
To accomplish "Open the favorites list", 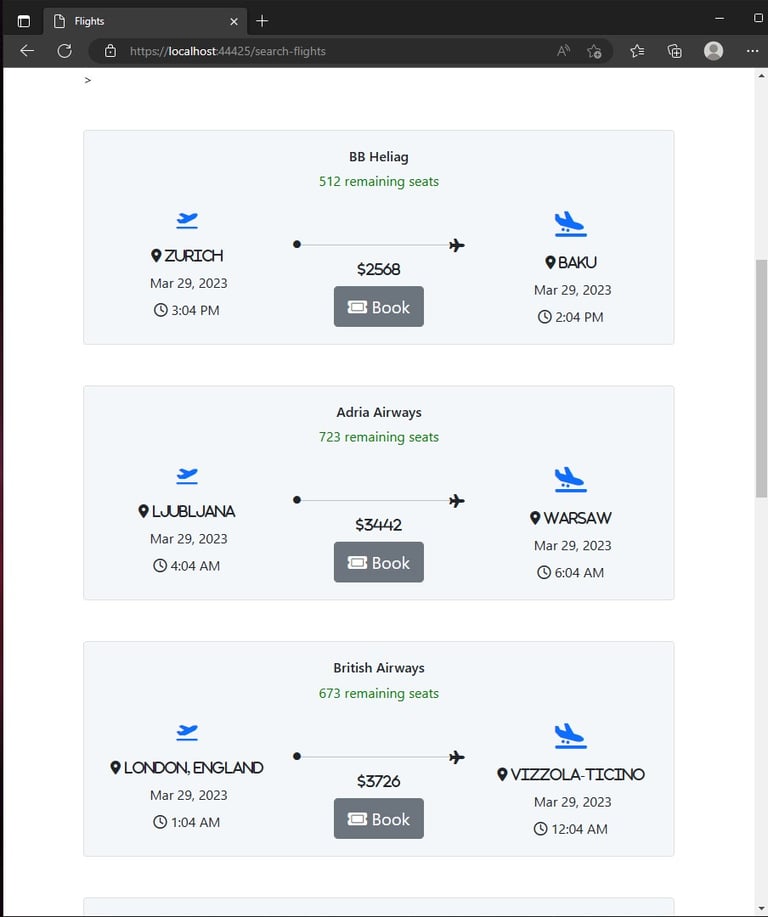I will pyautogui.click(x=638, y=51).
